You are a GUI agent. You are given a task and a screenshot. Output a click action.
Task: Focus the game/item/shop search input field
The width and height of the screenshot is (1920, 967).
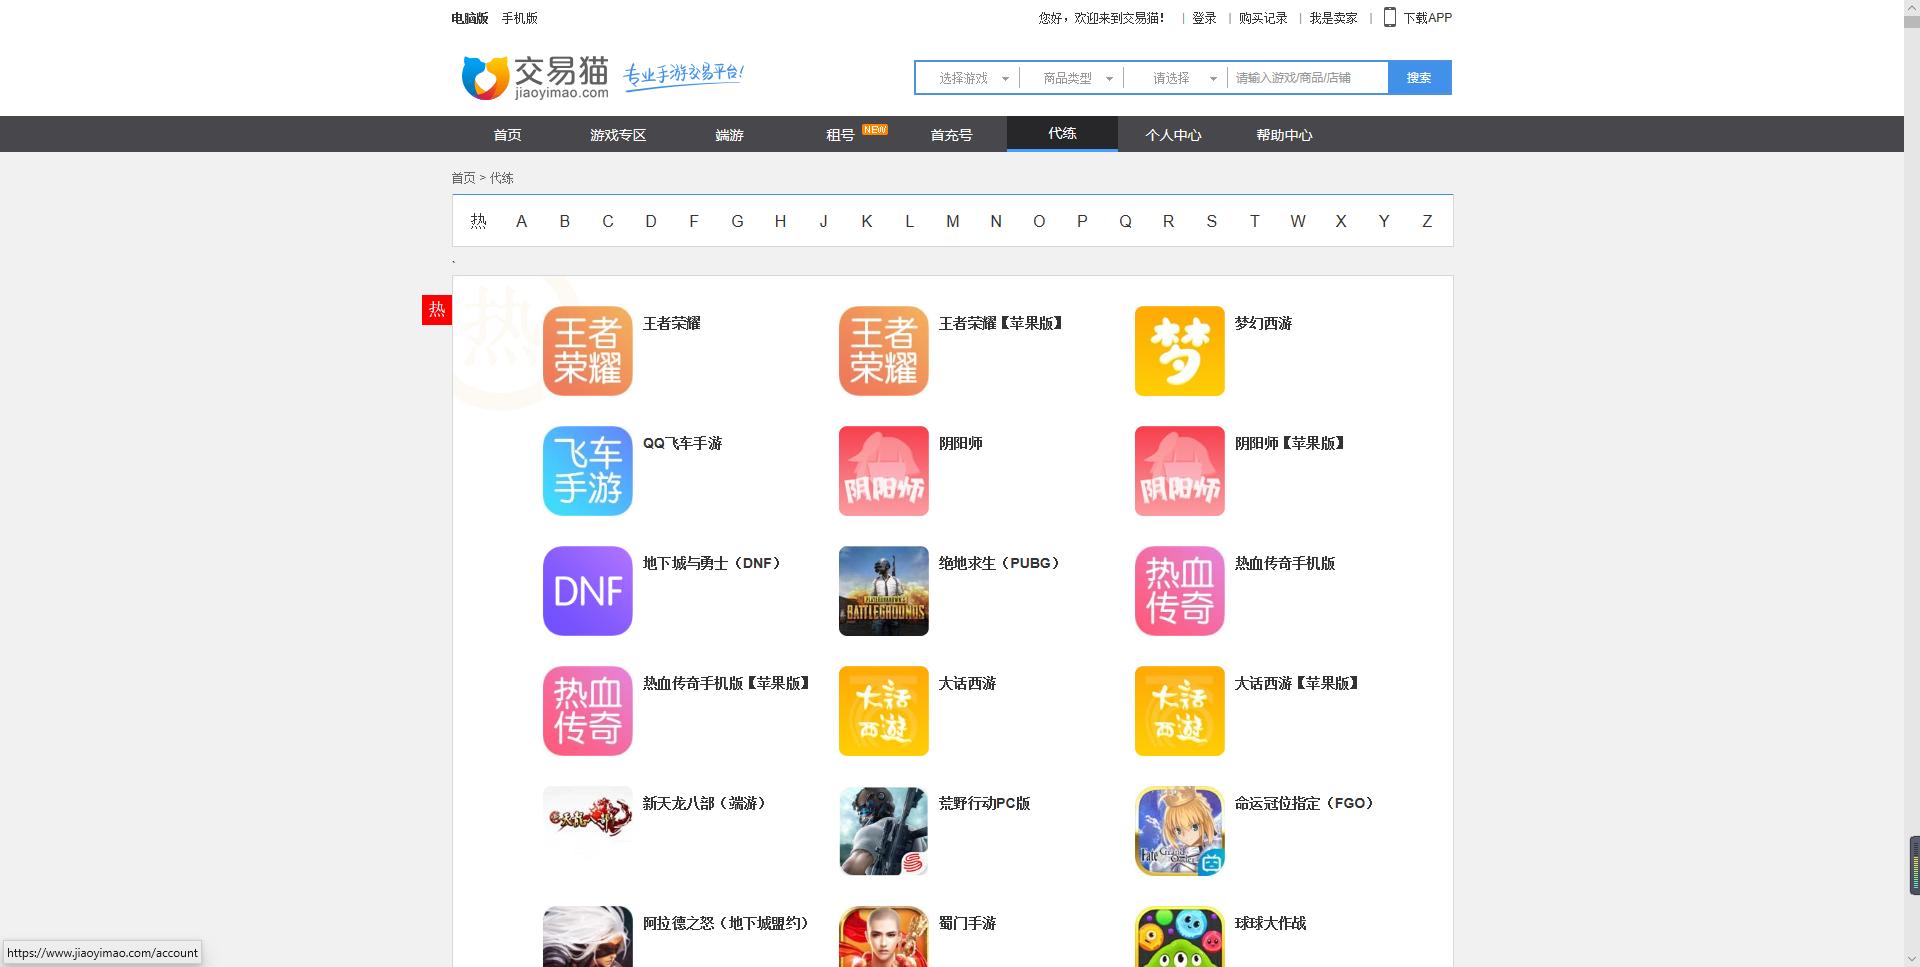1308,78
